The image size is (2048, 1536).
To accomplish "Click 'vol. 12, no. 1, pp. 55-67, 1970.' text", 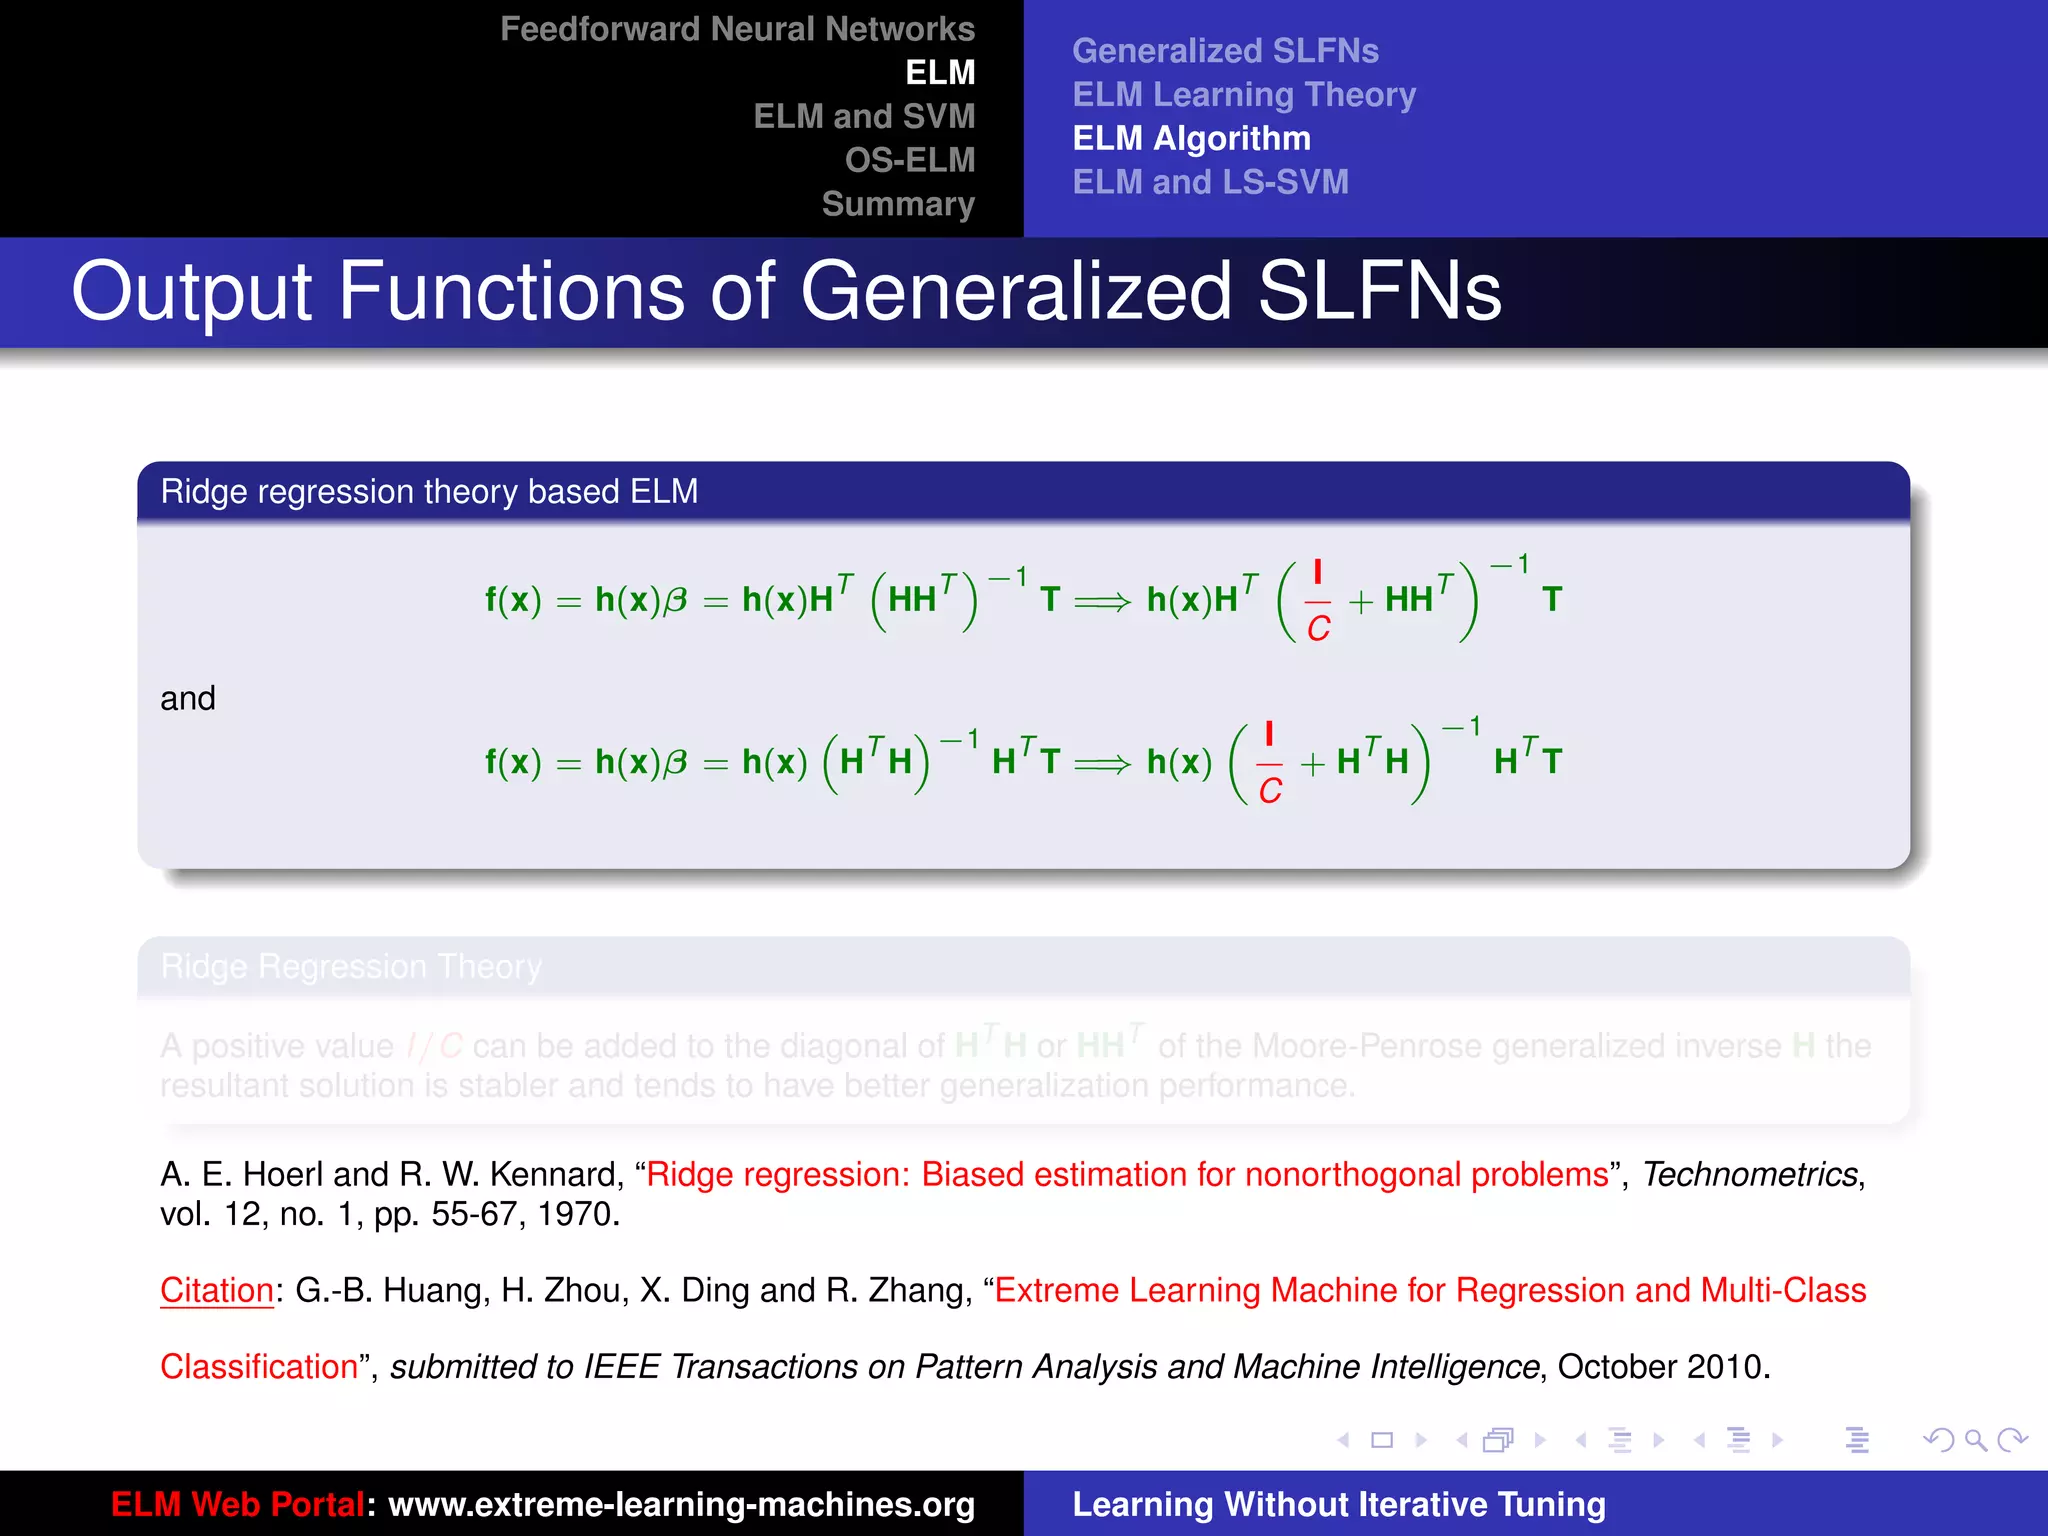I will click(x=390, y=1214).
